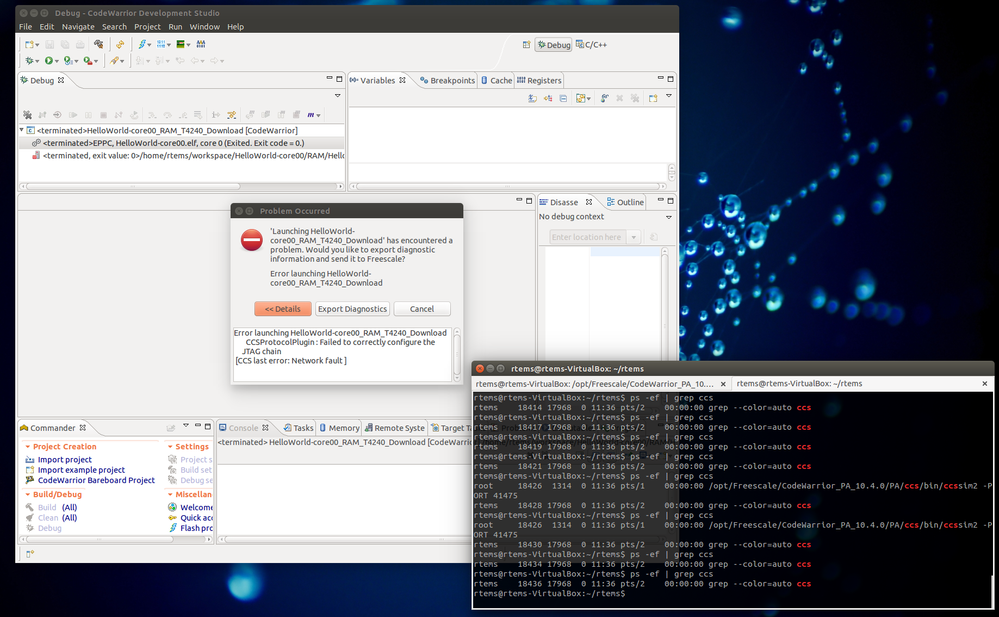
Task: Open the Disassembly view menu triangle
Action: click(x=668, y=217)
